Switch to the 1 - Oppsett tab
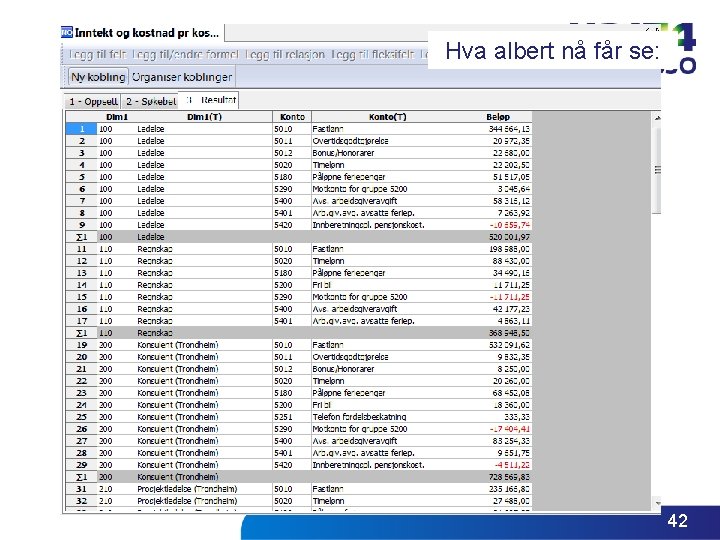The image size is (720, 540). click(93, 101)
